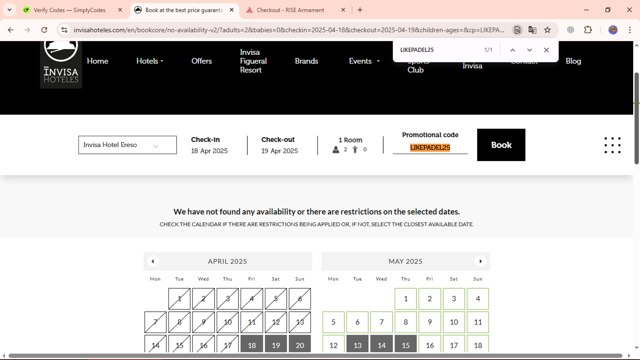Screen dimensions: 640x360
Task: Open the extensions puzzle icon
Action: [588, 30]
